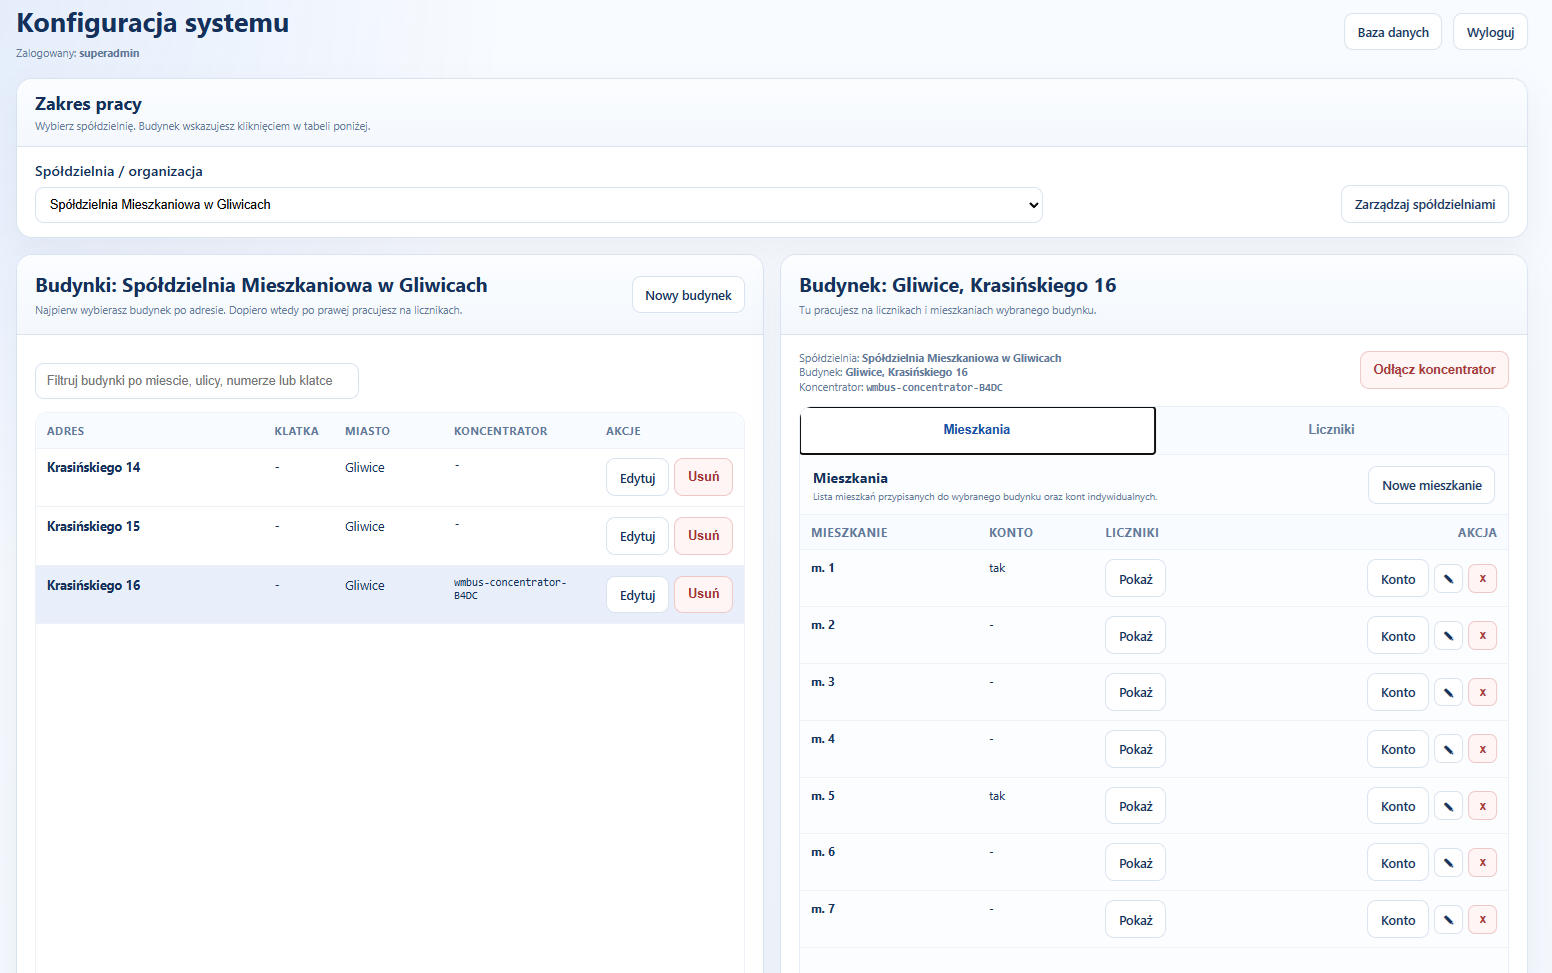Open Konto for apartment m. 6
Viewport: 1552px width, 973px height.
[x=1398, y=863]
